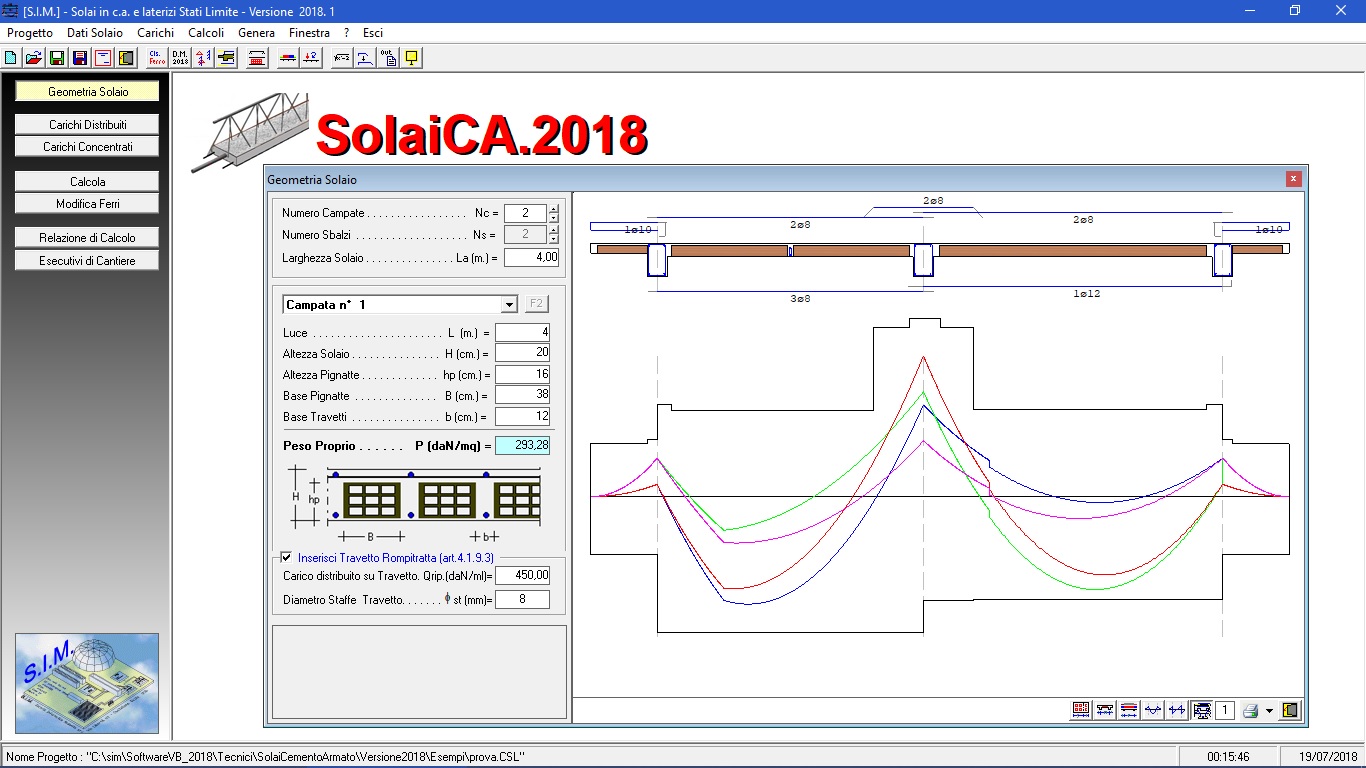
Task: Open the Calcoli menu
Action: tap(206, 33)
